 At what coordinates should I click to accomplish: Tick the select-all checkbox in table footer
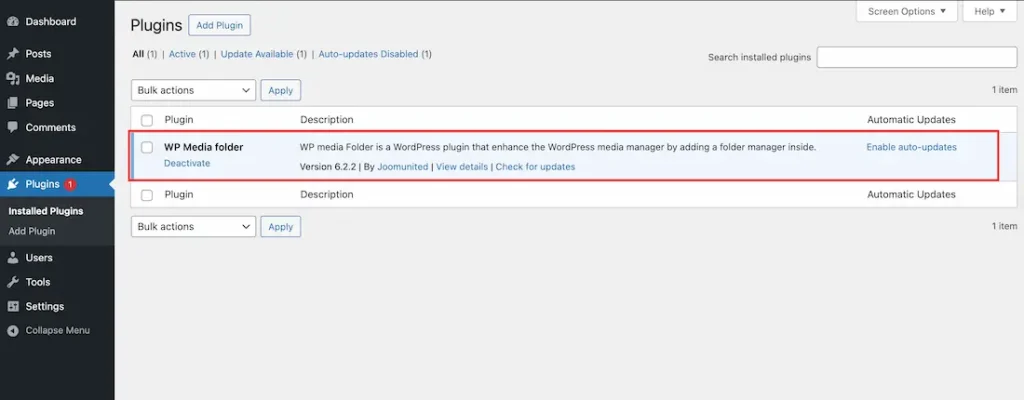click(x=147, y=195)
